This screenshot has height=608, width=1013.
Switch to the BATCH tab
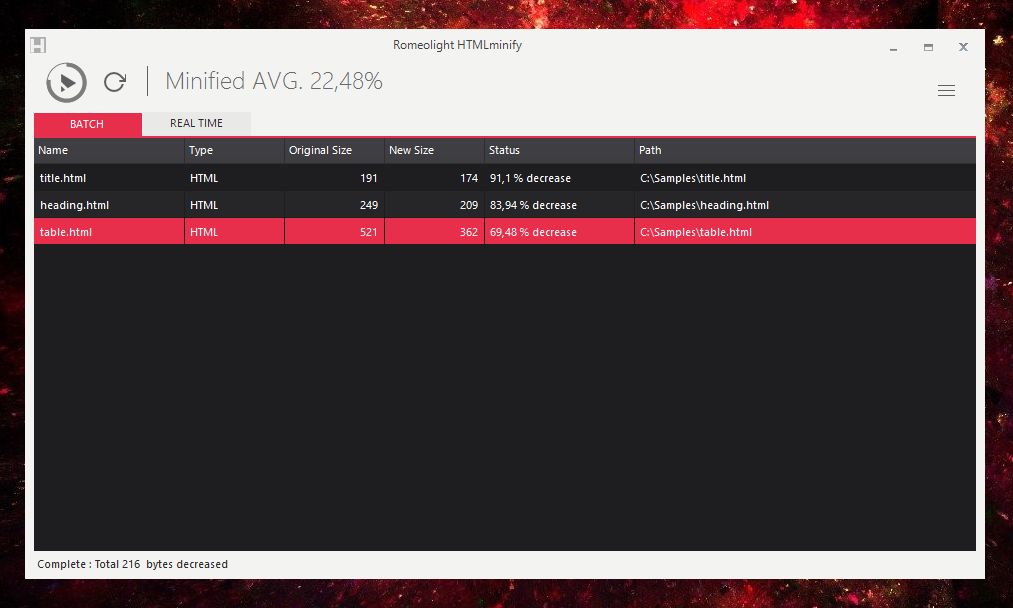click(x=87, y=124)
